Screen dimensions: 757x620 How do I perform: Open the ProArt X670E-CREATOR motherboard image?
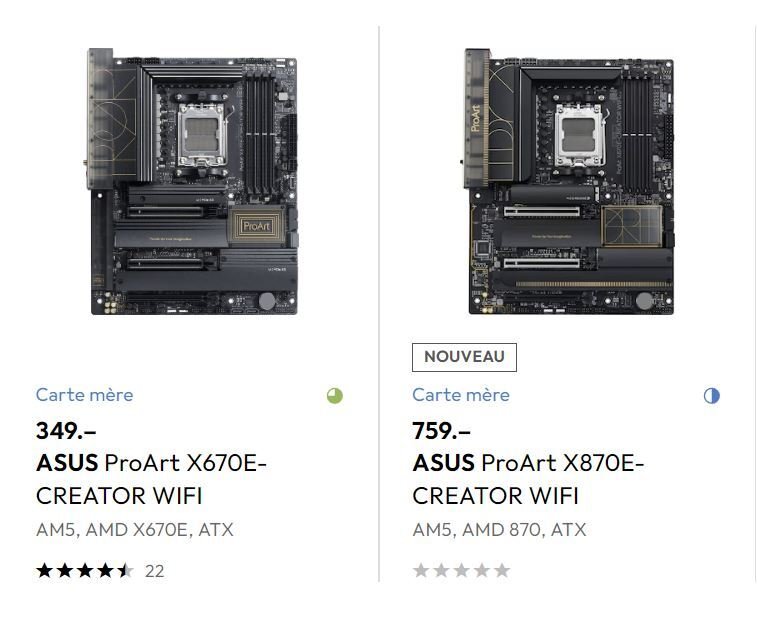(192, 182)
